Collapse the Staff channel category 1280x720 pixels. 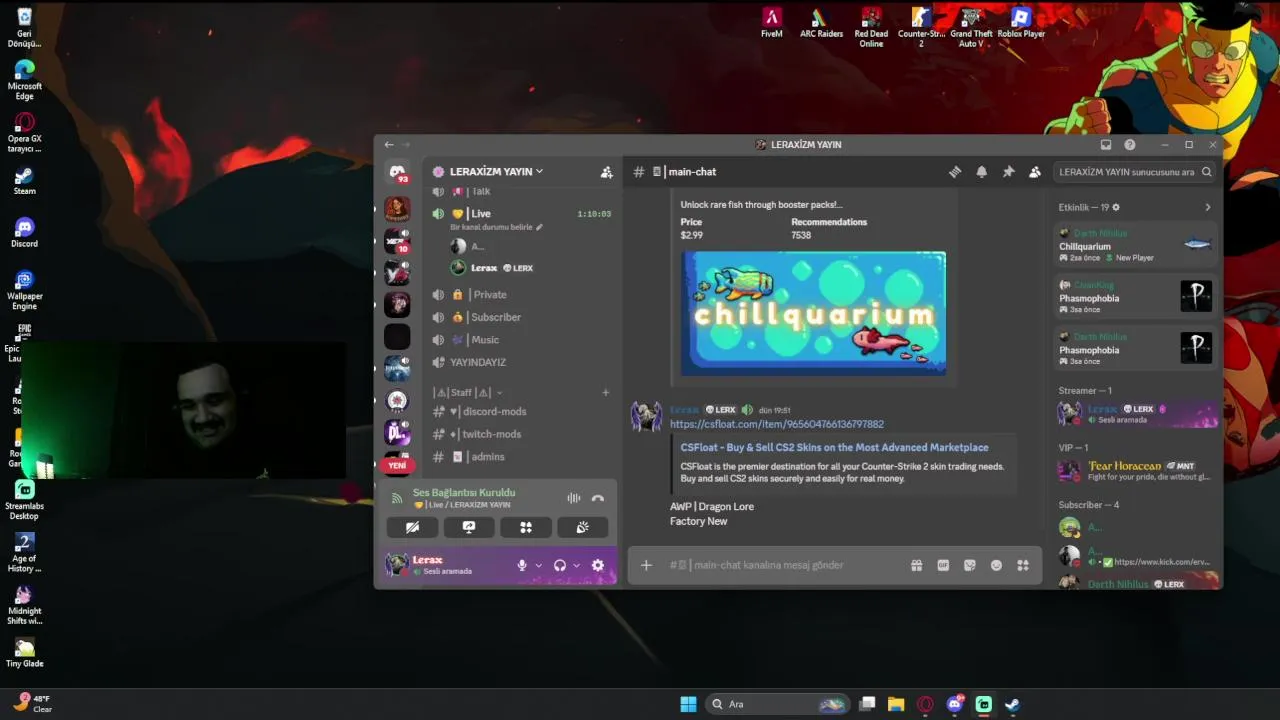(468, 393)
